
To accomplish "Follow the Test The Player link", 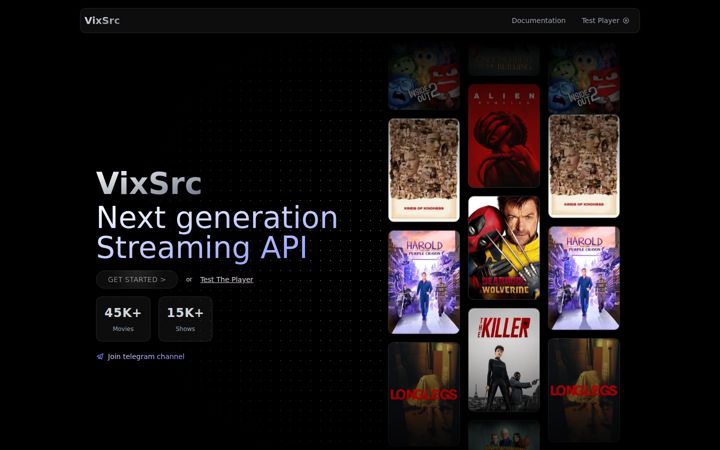I will [x=226, y=280].
